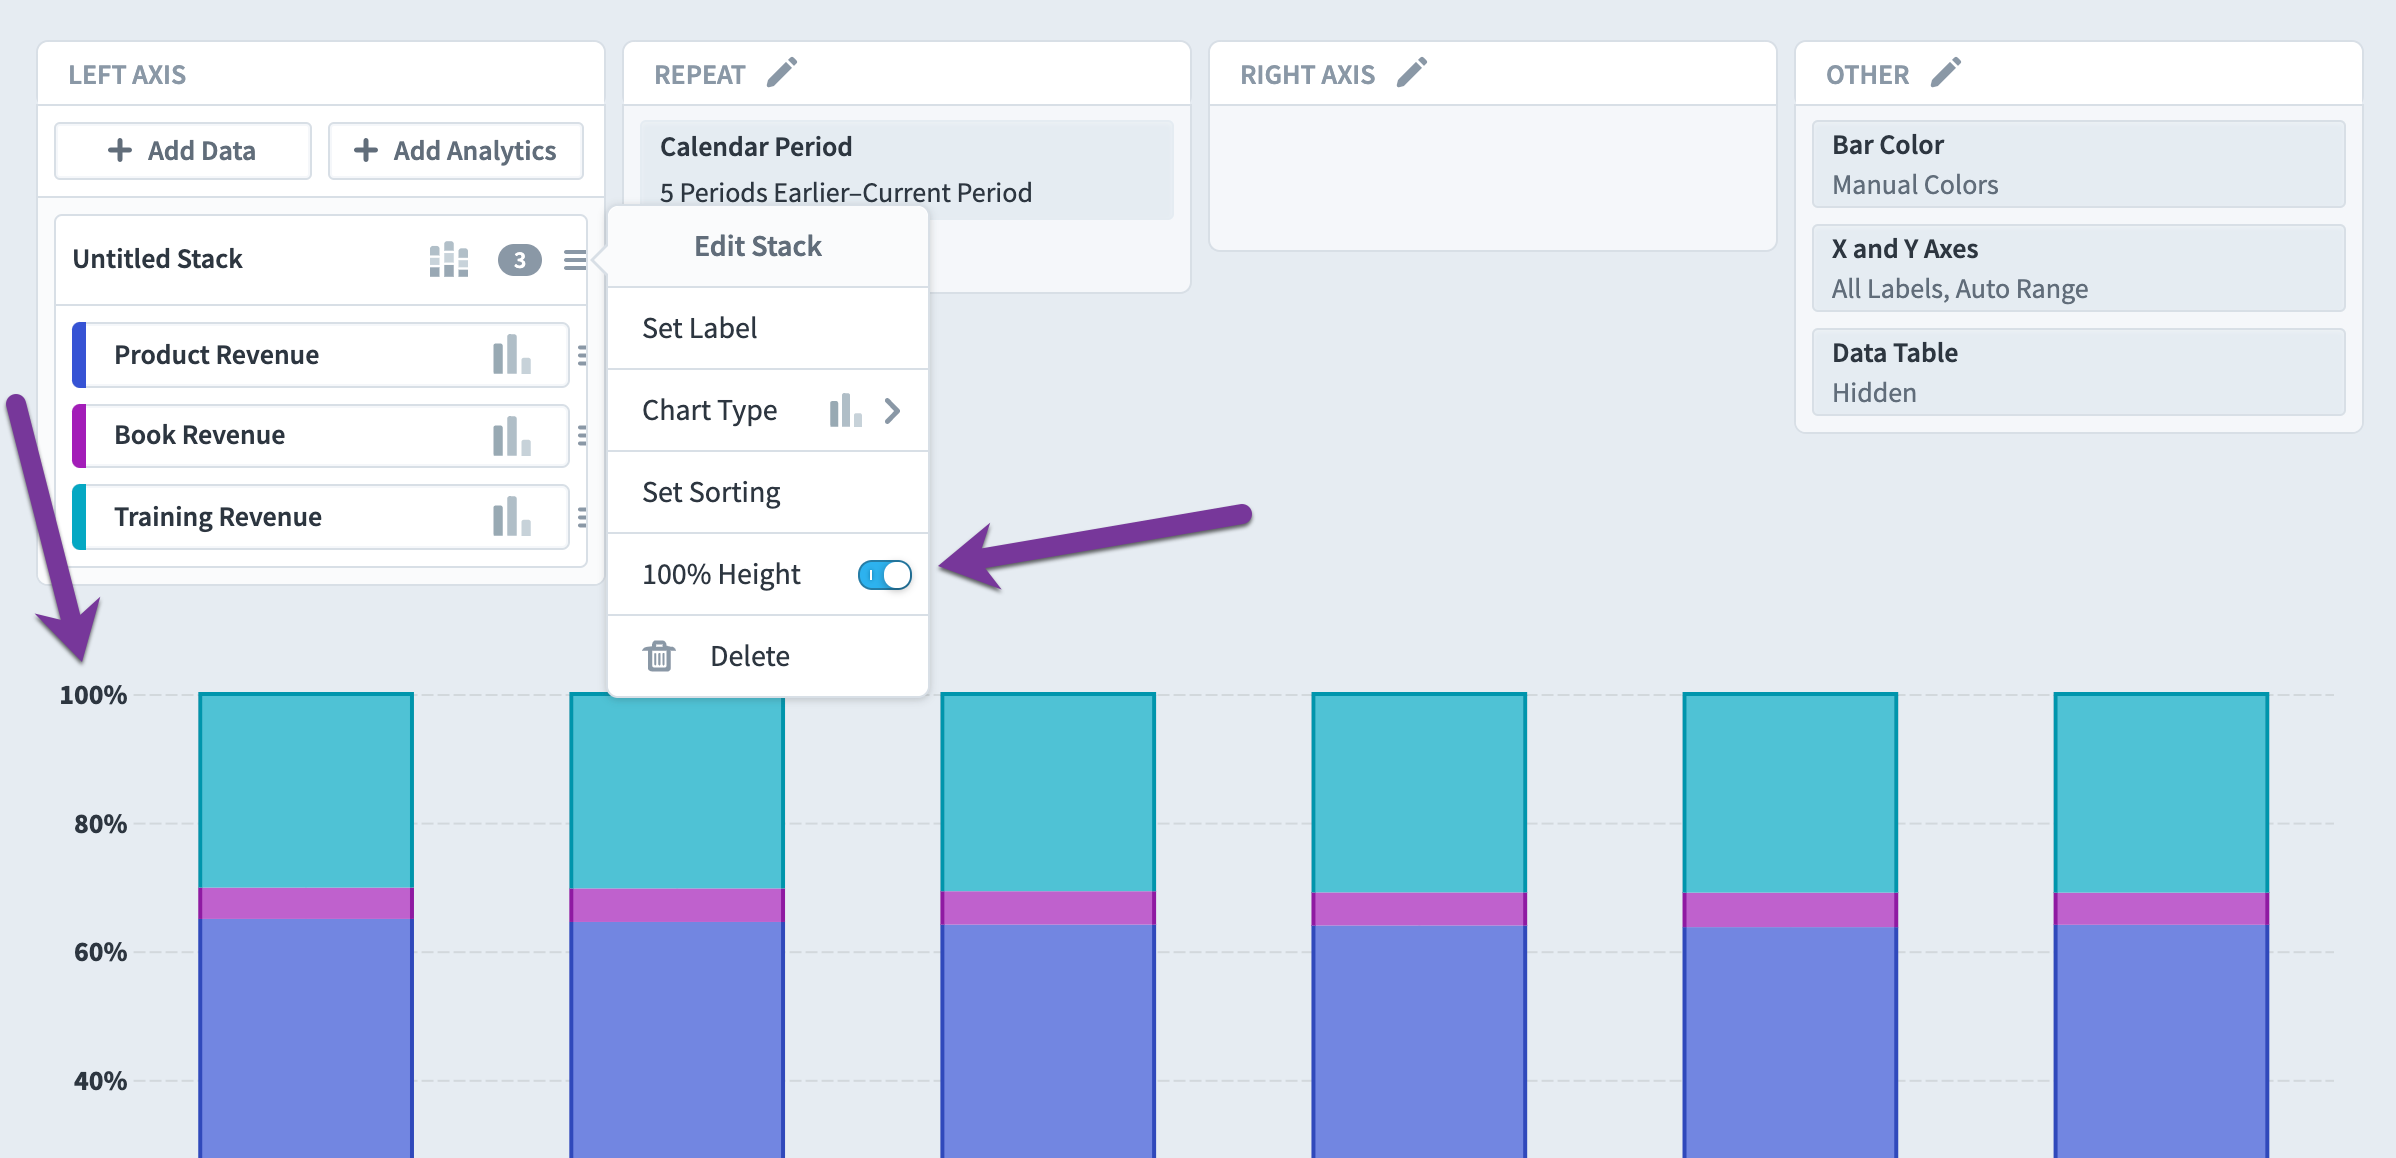Click the bar chart icon in Chart Type
2396x1158 pixels.
click(x=846, y=410)
